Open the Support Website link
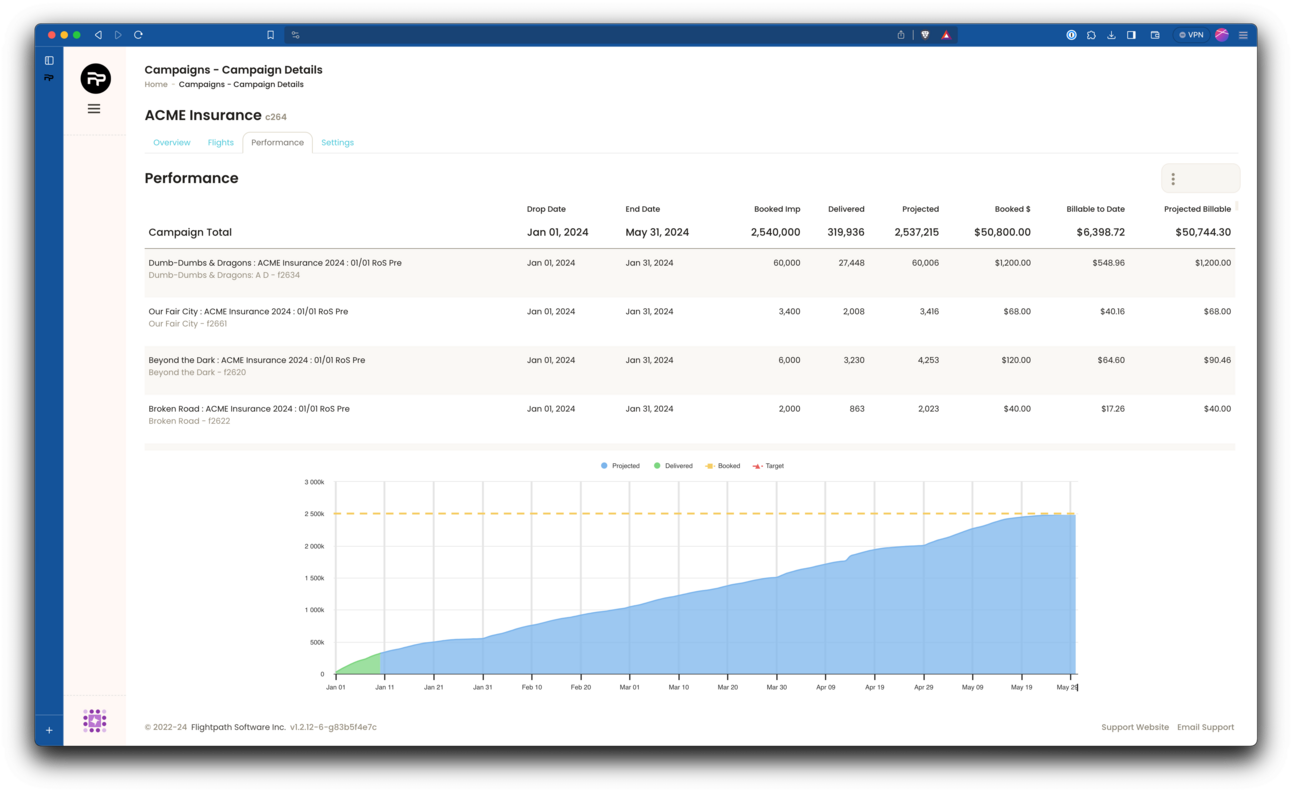This screenshot has width=1292, height=792. point(1135,727)
